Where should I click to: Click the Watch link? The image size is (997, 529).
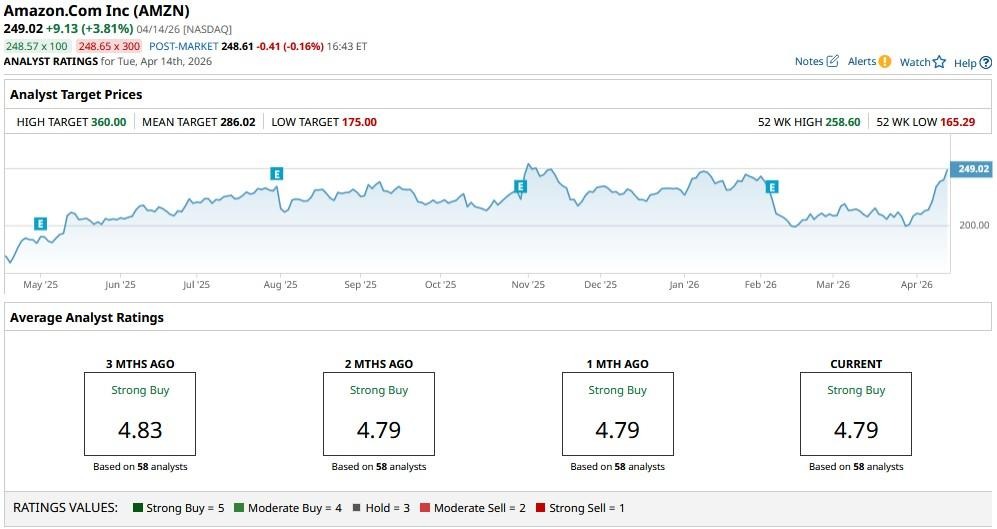pyautogui.click(x=915, y=62)
